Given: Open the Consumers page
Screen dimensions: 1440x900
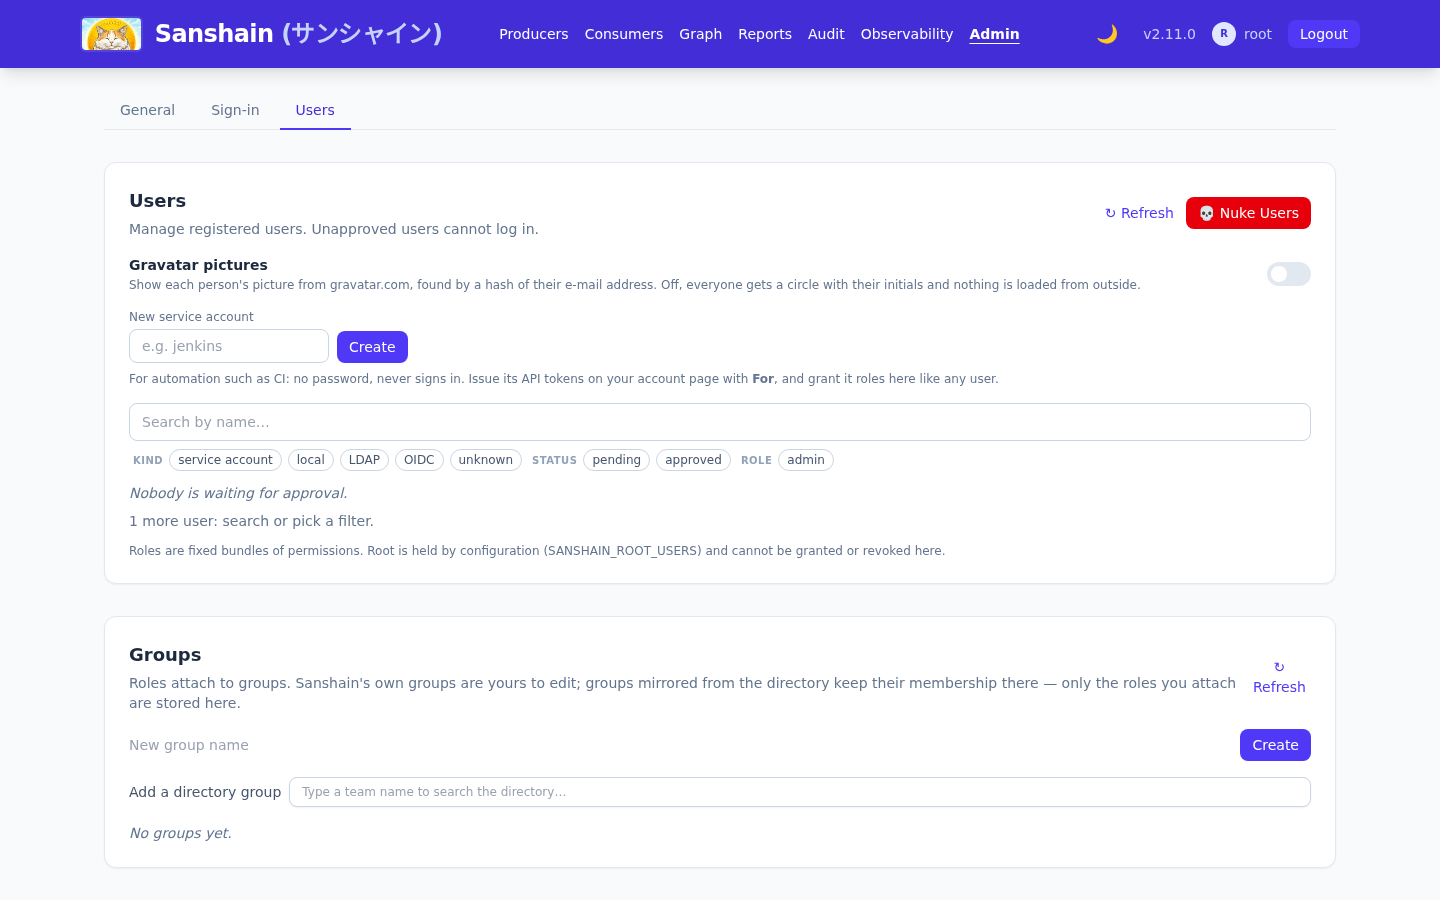Looking at the screenshot, I should tap(624, 34).
